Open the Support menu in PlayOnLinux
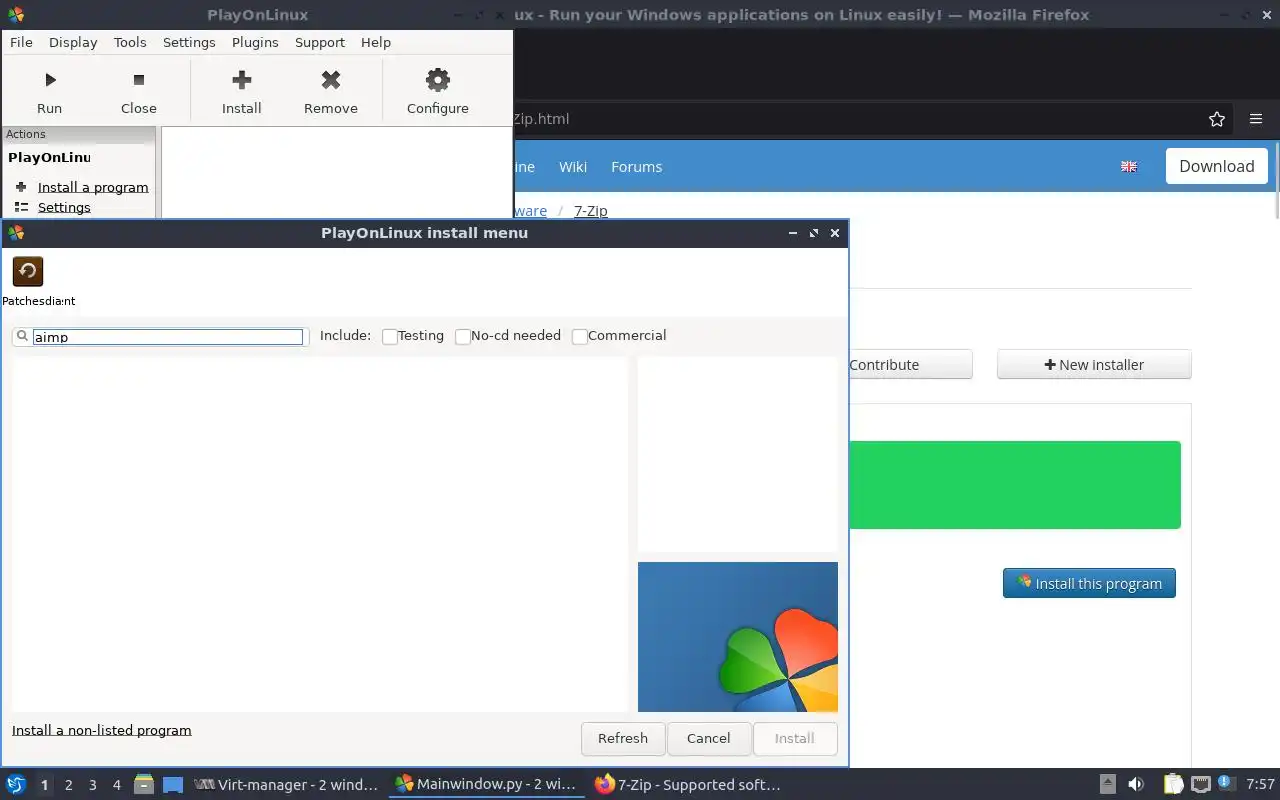Image resolution: width=1280 pixels, height=800 pixels. [x=320, y=42]
